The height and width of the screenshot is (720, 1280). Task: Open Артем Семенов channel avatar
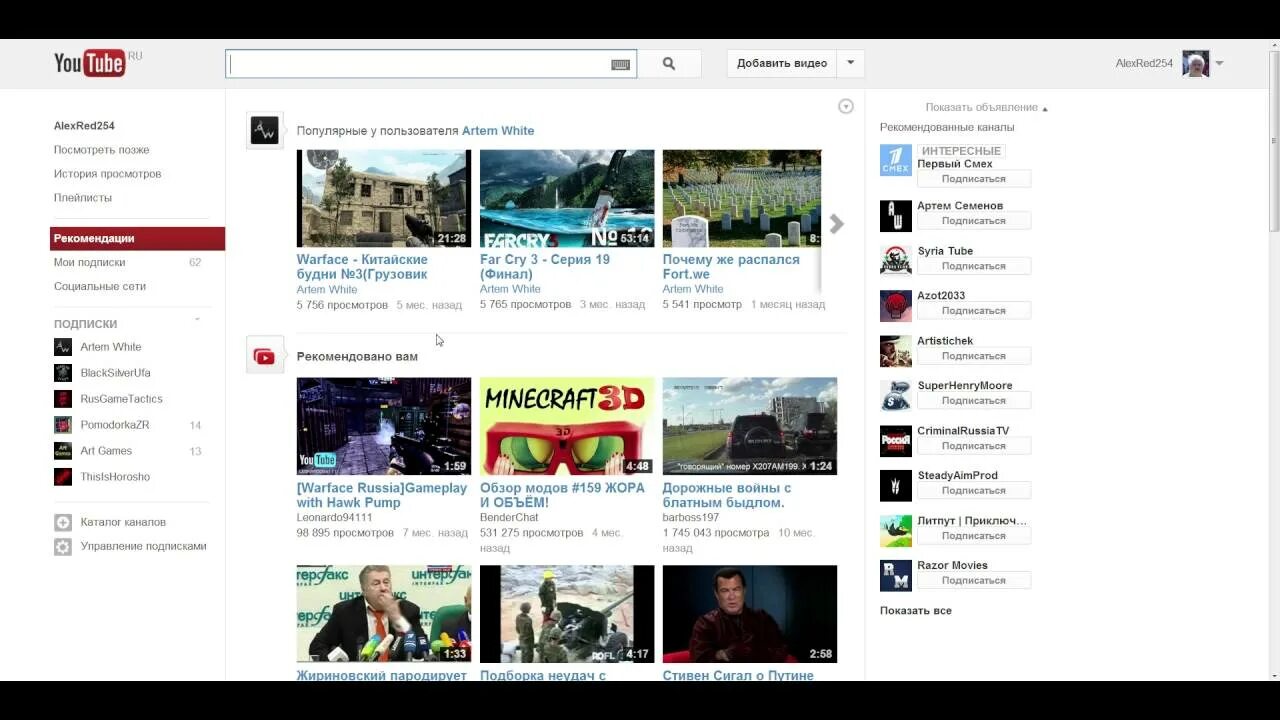pos(896,215)
